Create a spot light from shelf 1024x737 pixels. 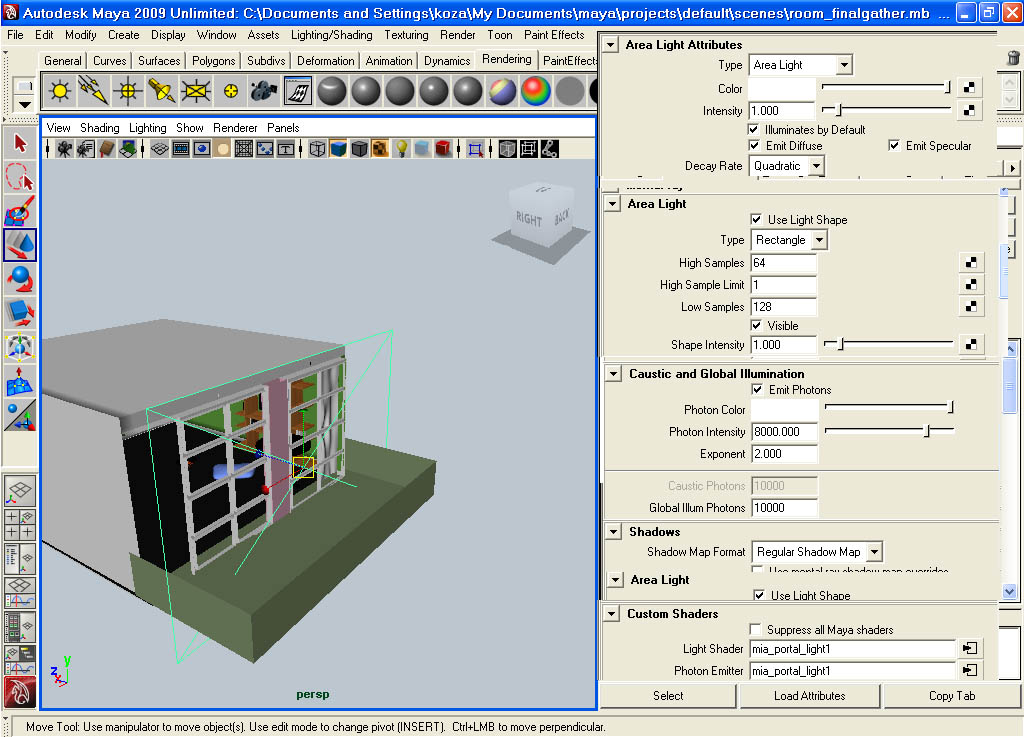coord(161,91)
